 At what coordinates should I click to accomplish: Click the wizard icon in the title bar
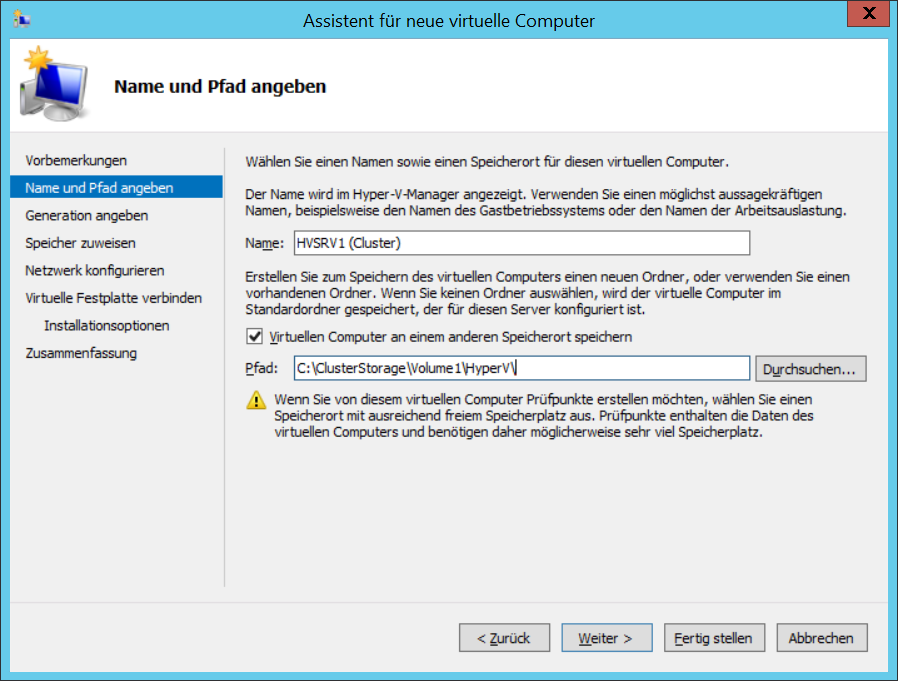[x=21, y=19]
